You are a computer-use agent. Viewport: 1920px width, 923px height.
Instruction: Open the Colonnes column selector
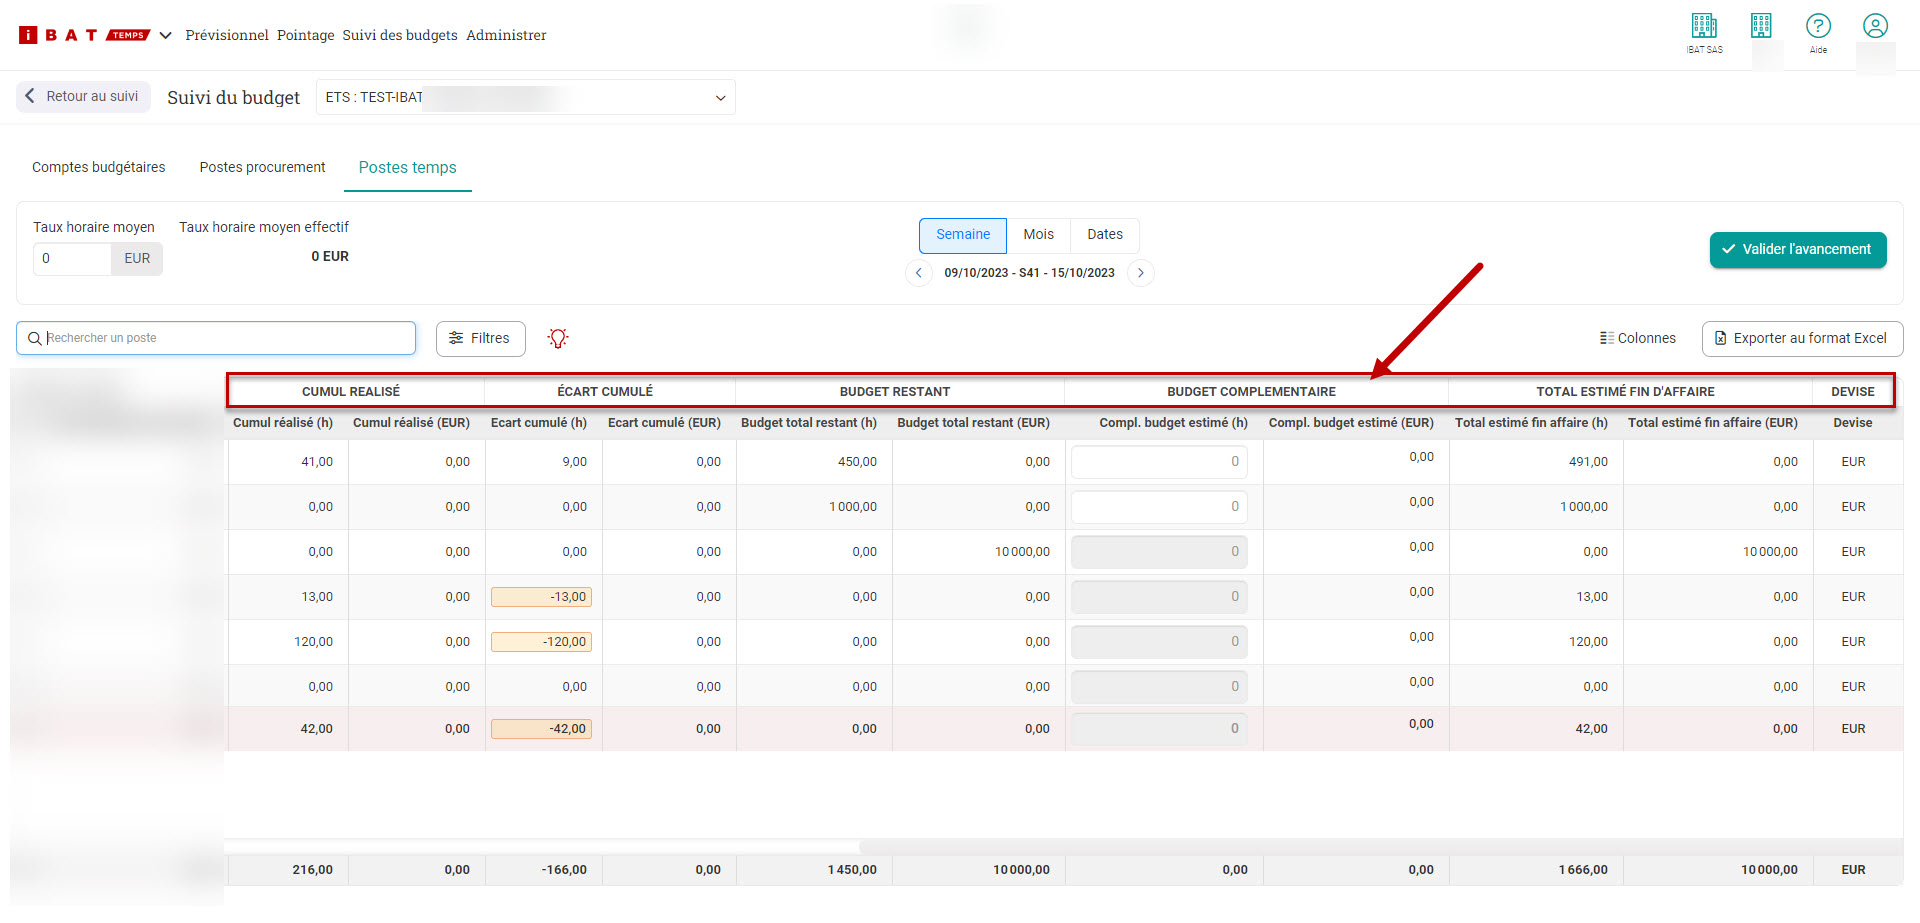coord(1637,339)
